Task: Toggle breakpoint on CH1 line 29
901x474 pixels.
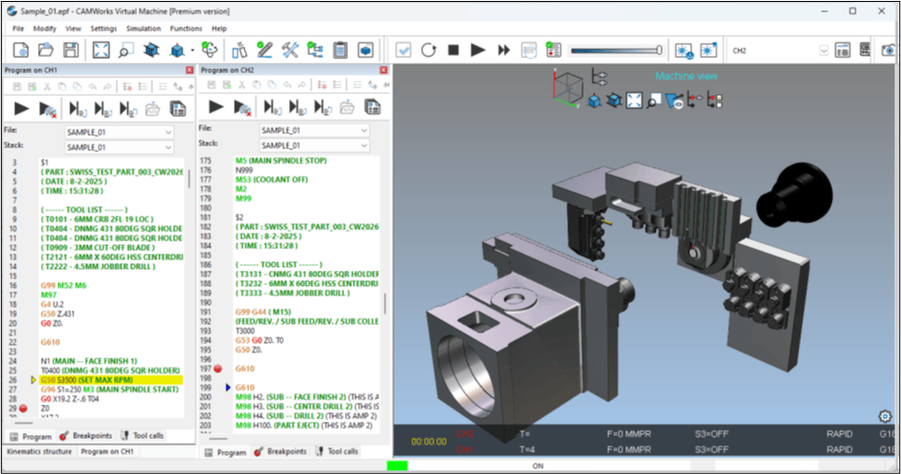Action: (x=23, y=409)
